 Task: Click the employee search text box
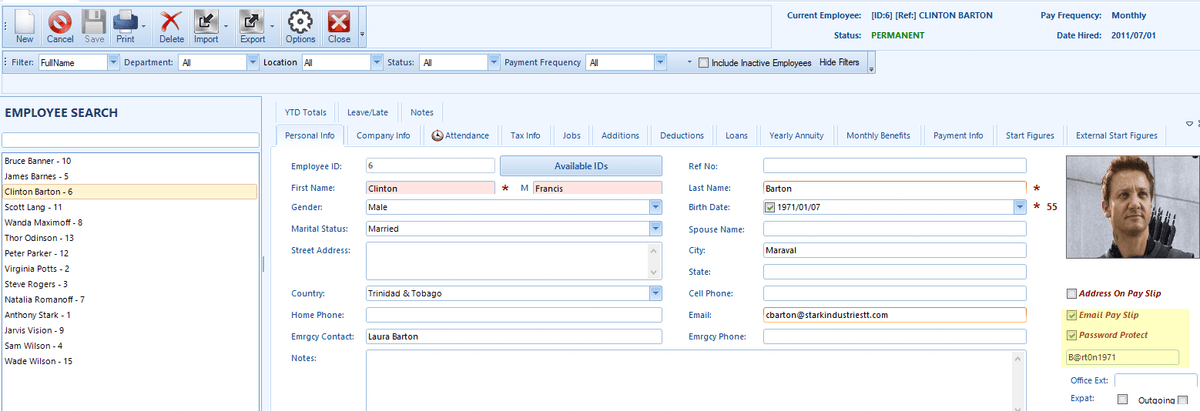(130, 139)
